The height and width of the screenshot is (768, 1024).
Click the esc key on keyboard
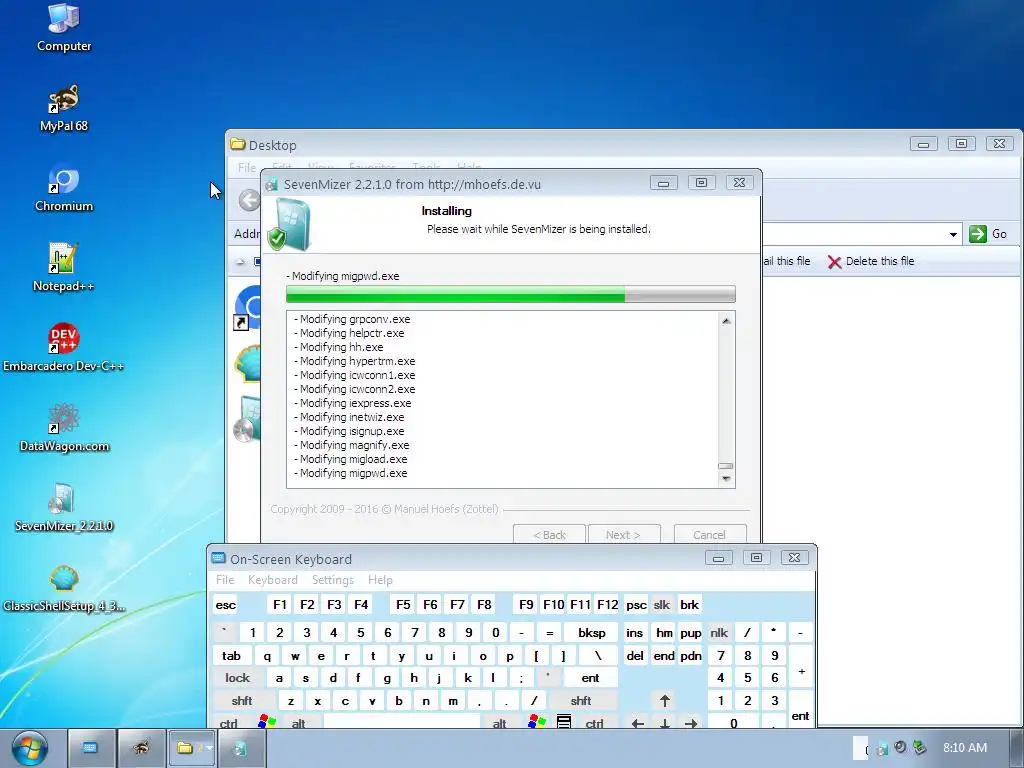226,605
